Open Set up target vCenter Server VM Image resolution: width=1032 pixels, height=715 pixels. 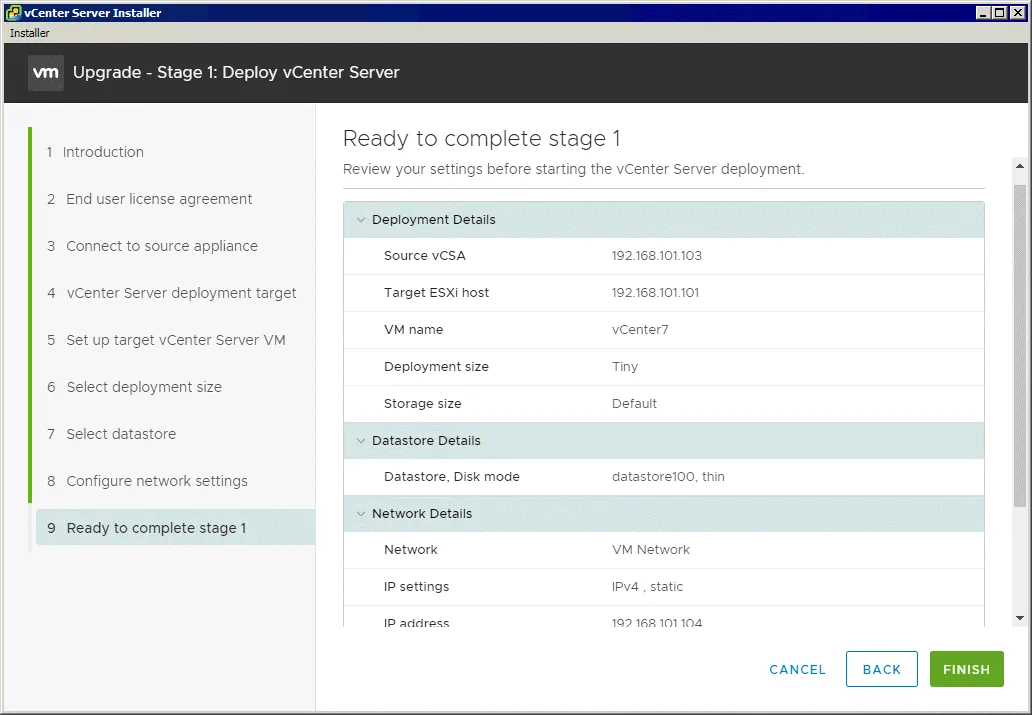(x=176, y=340)
